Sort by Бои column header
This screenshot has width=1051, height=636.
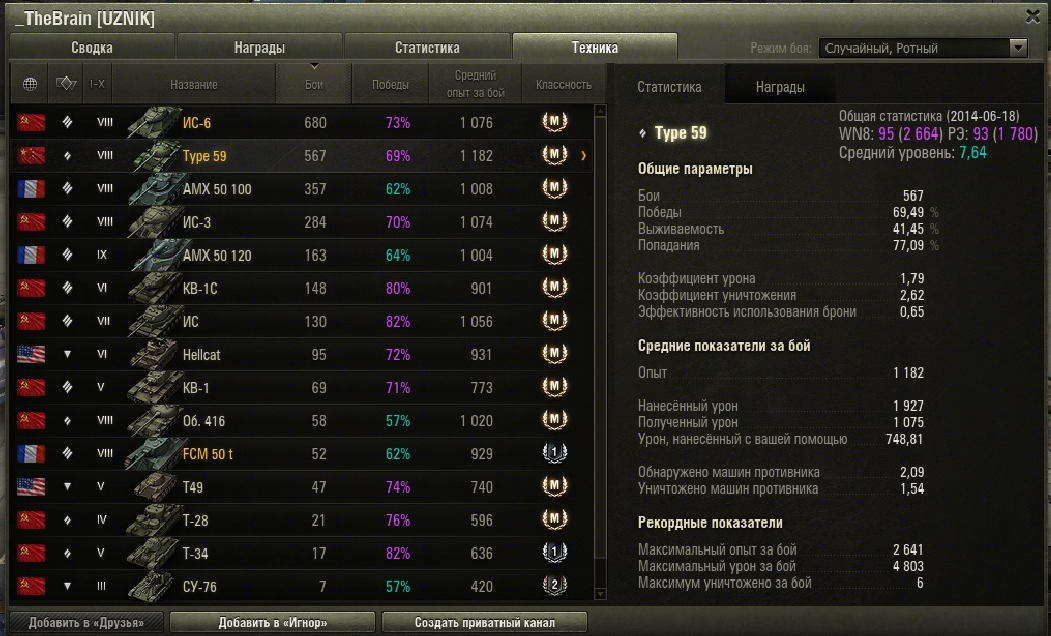[314, 84]
